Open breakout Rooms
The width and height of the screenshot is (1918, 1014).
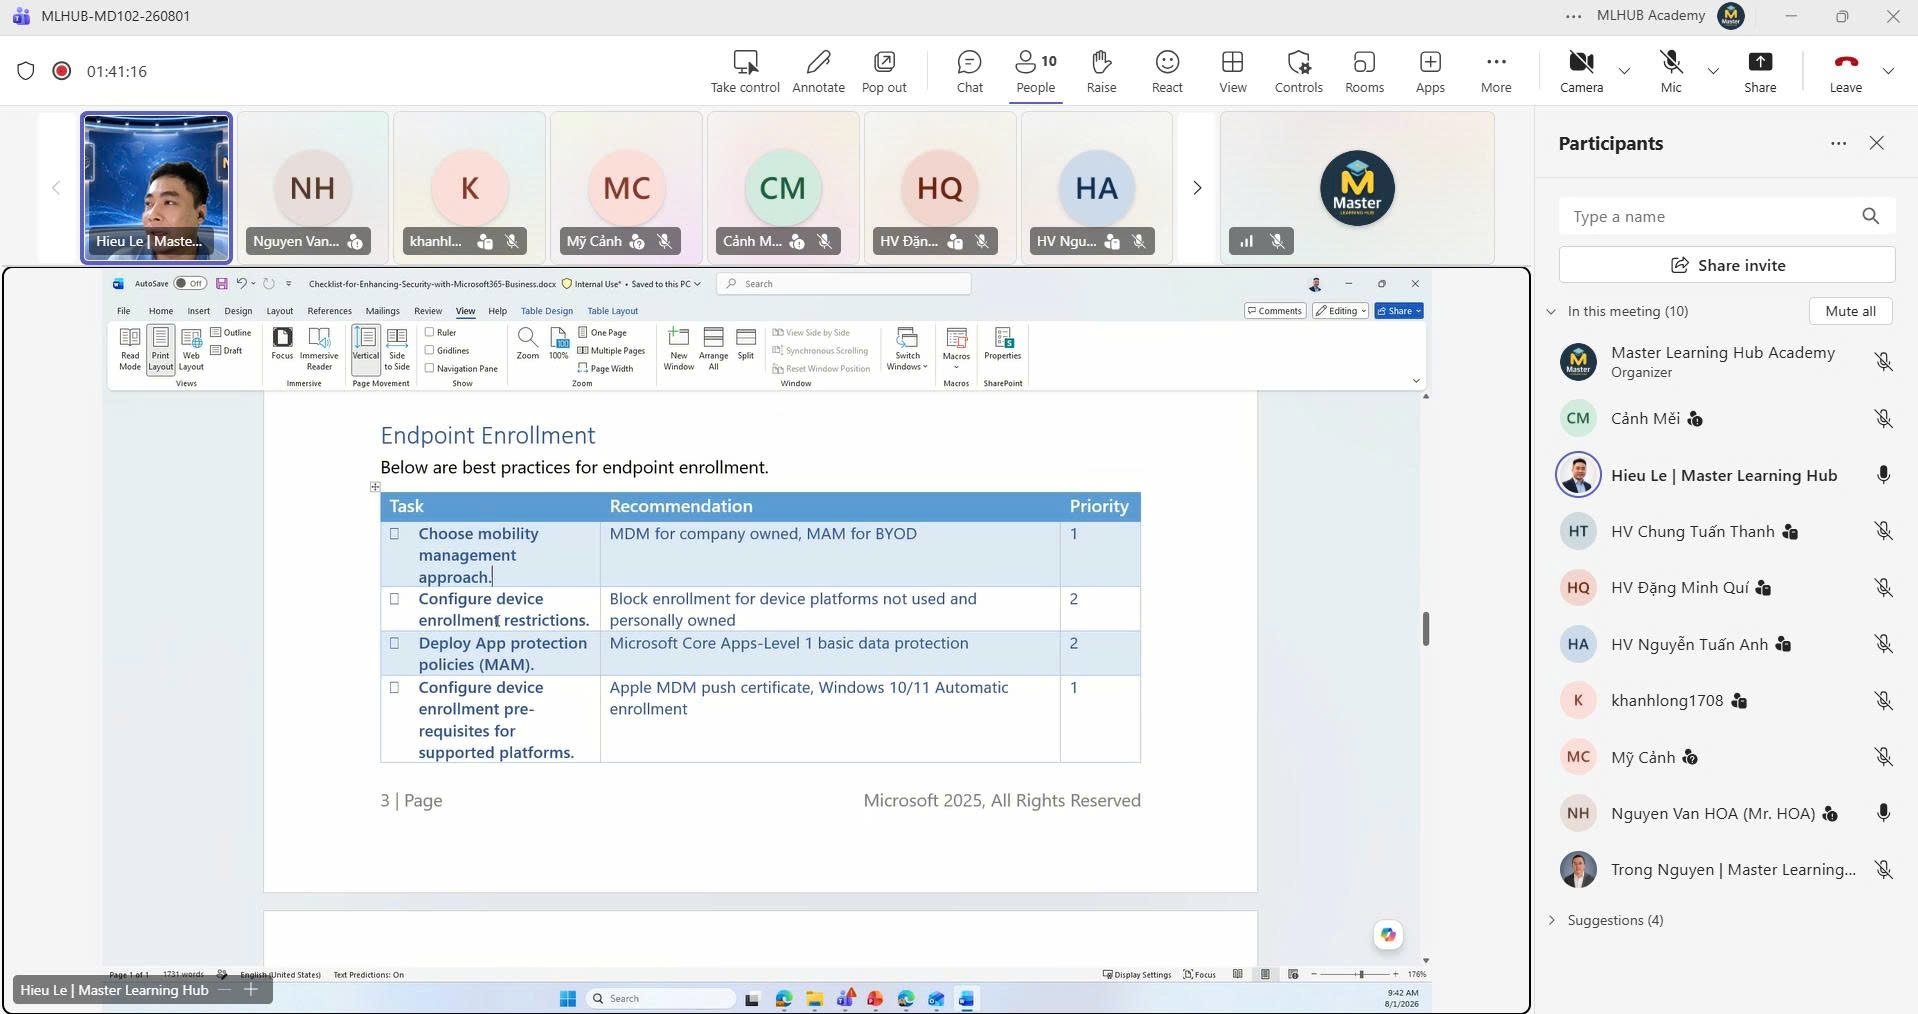pos(1364,71)
